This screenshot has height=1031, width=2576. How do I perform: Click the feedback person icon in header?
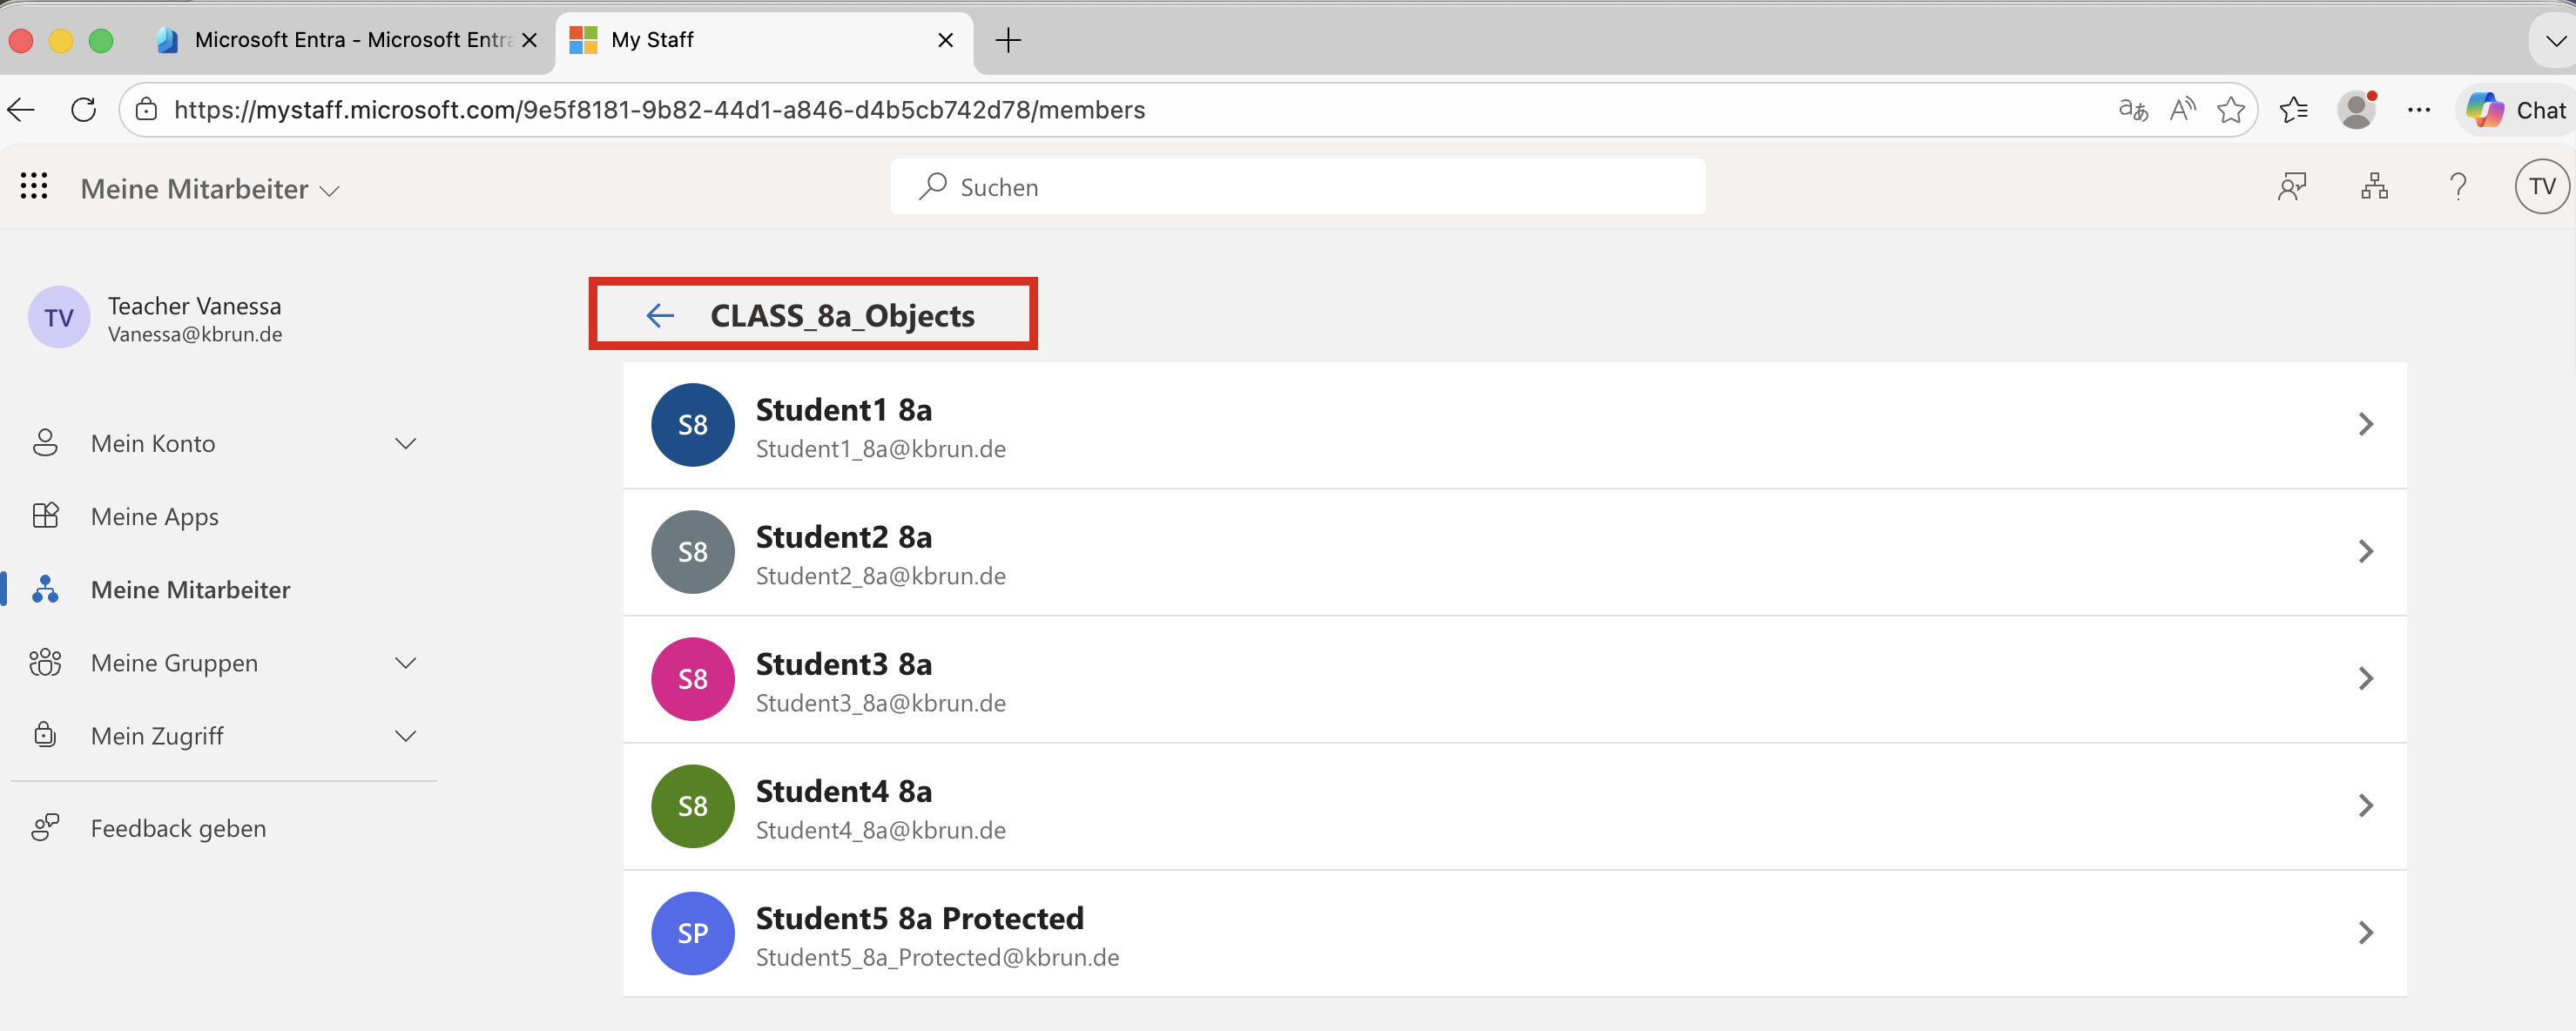2291,186
